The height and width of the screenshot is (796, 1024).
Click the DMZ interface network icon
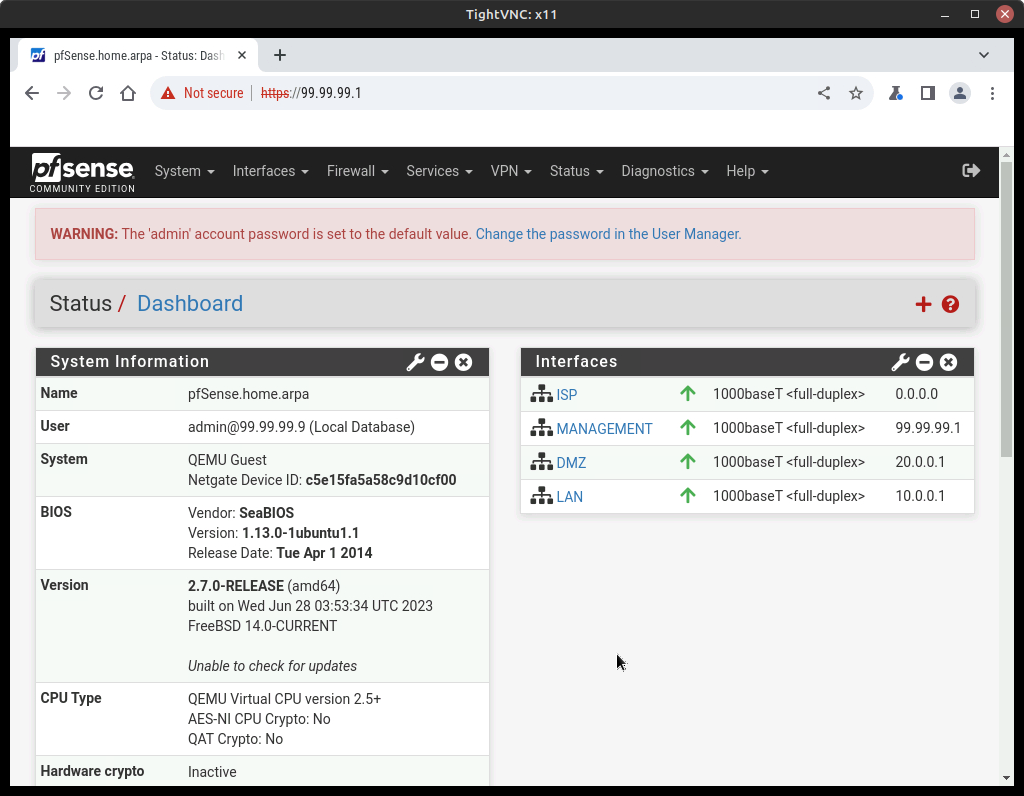541,462
